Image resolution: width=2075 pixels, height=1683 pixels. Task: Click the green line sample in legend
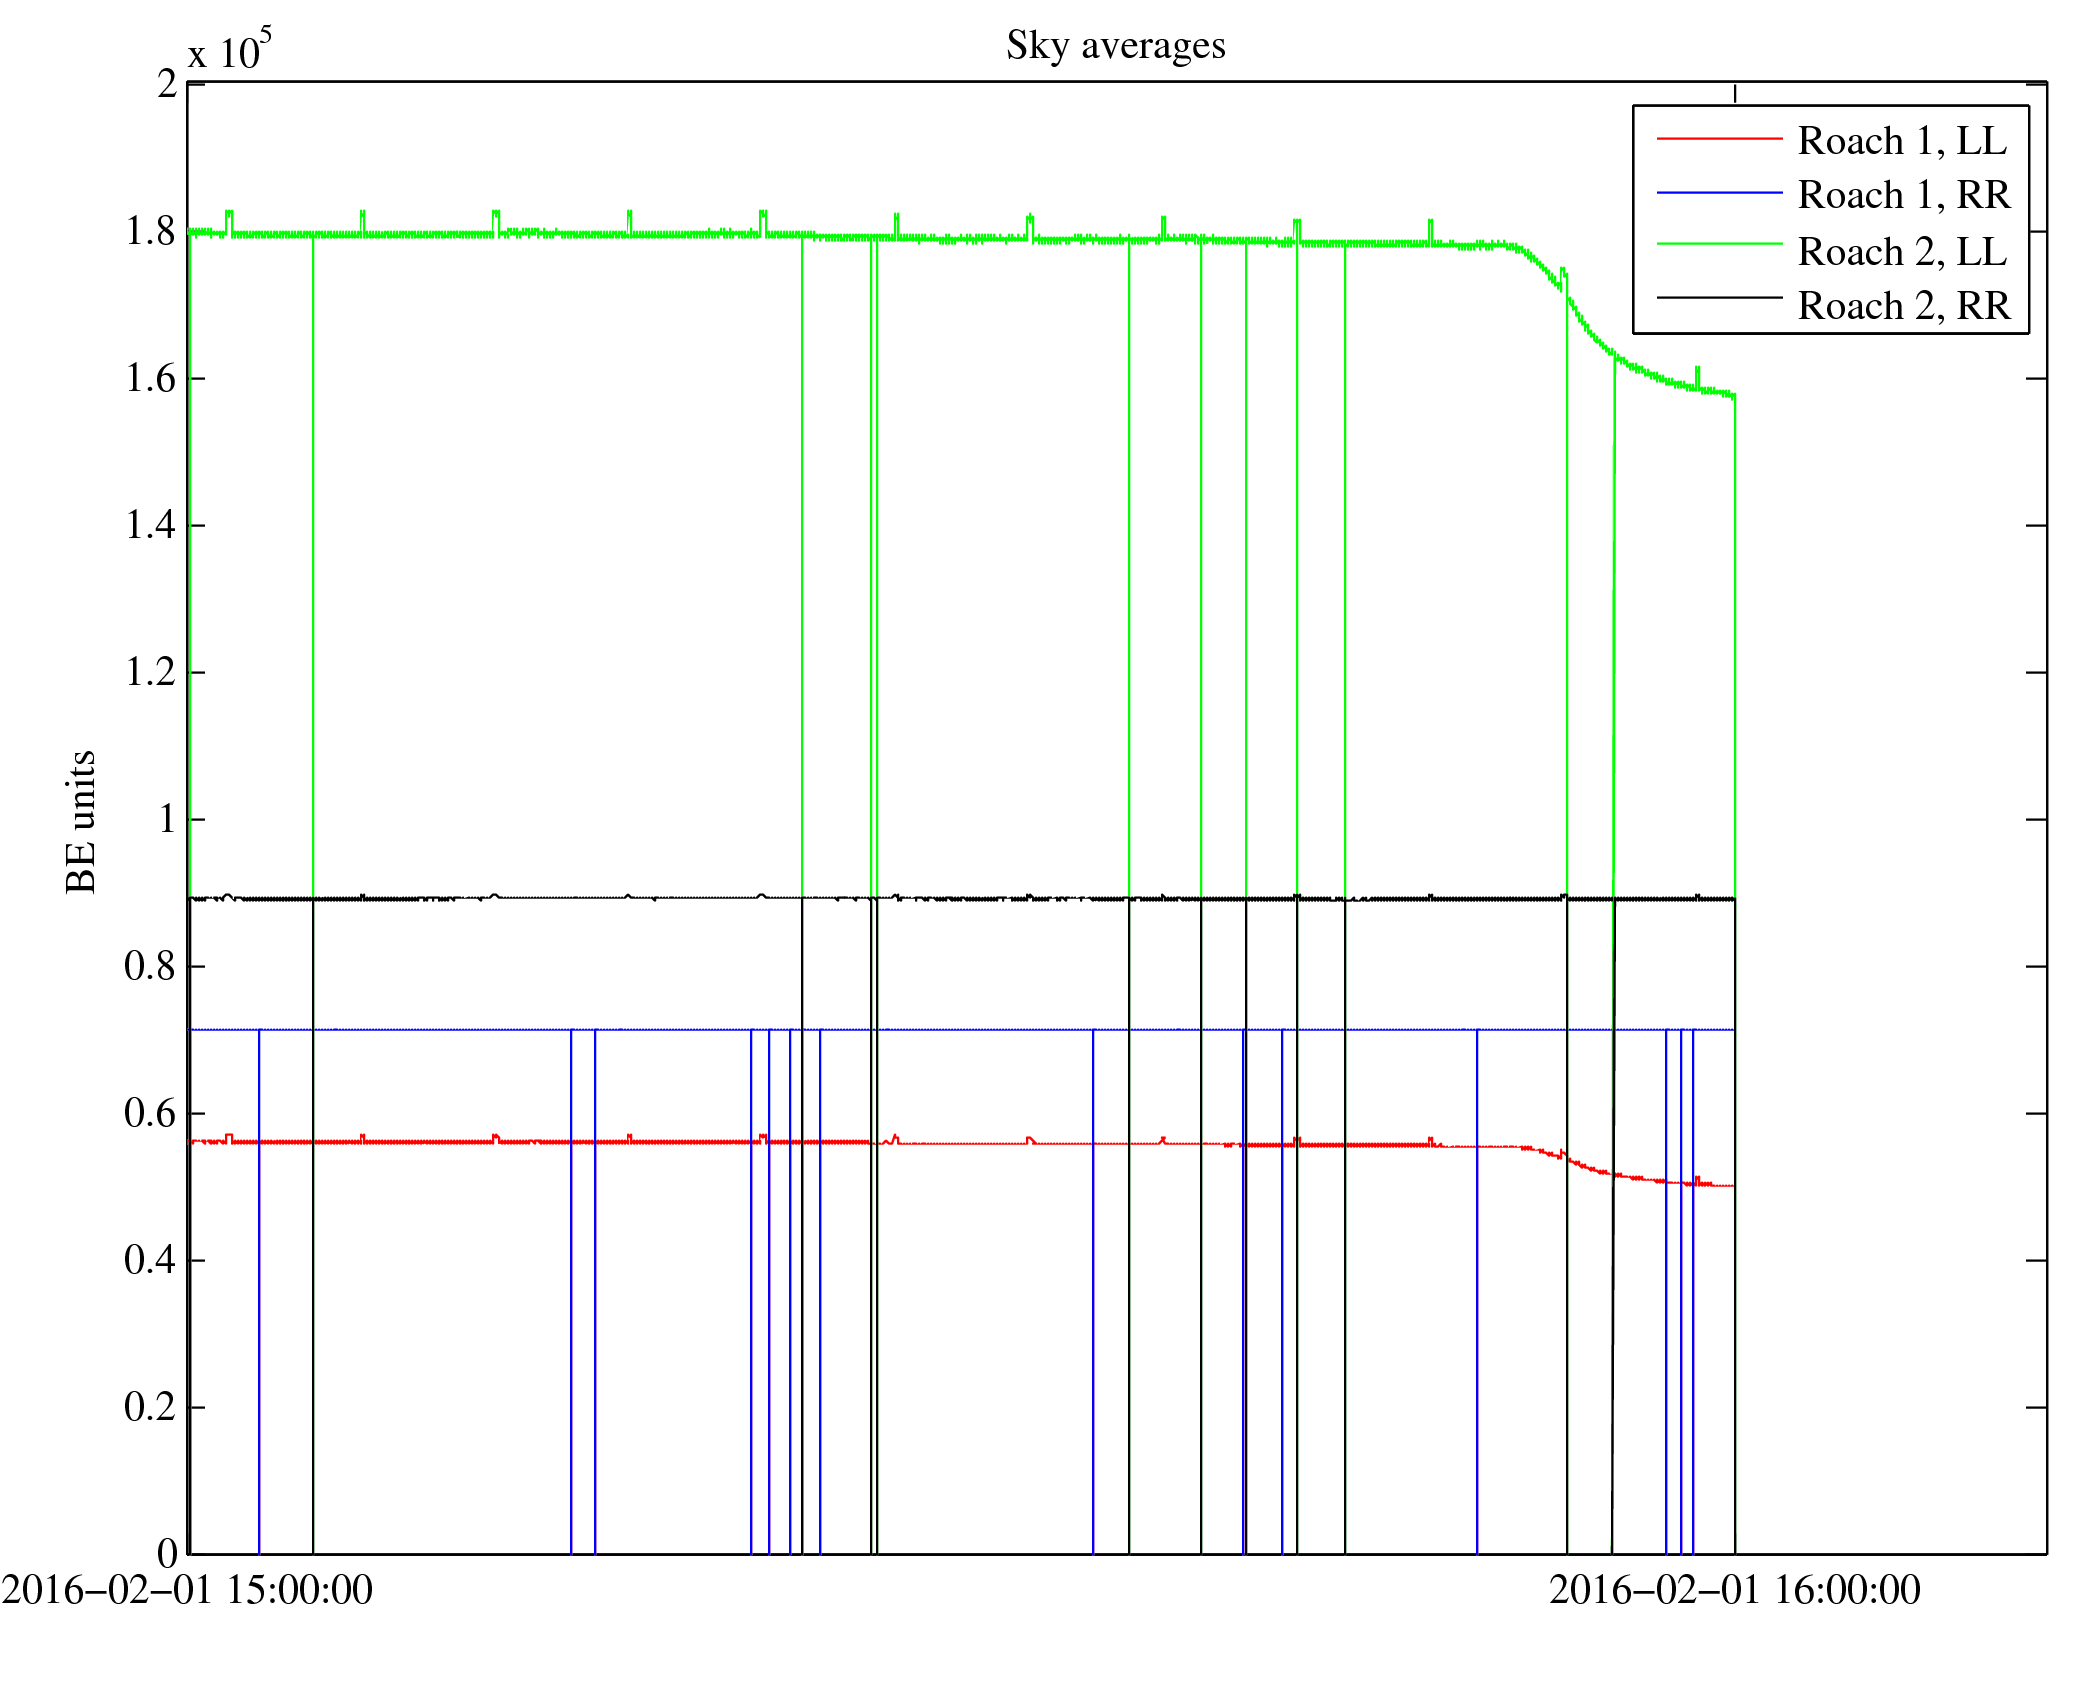pos(1719,243)
